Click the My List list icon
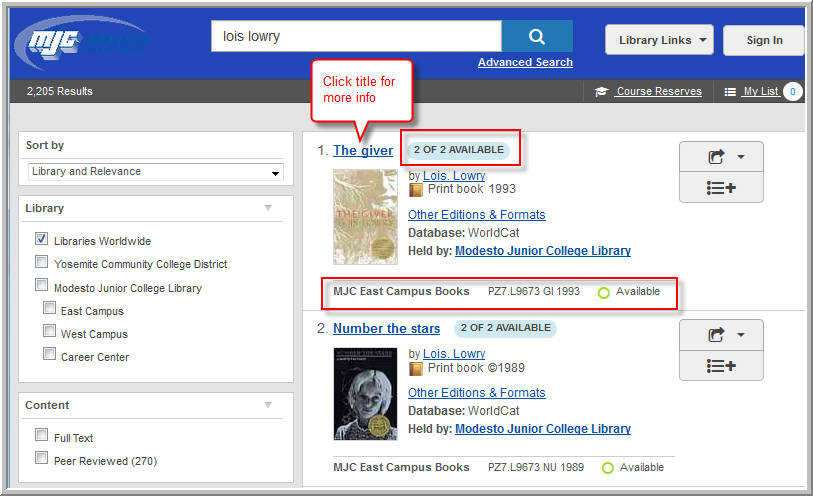 coord(730,92)
